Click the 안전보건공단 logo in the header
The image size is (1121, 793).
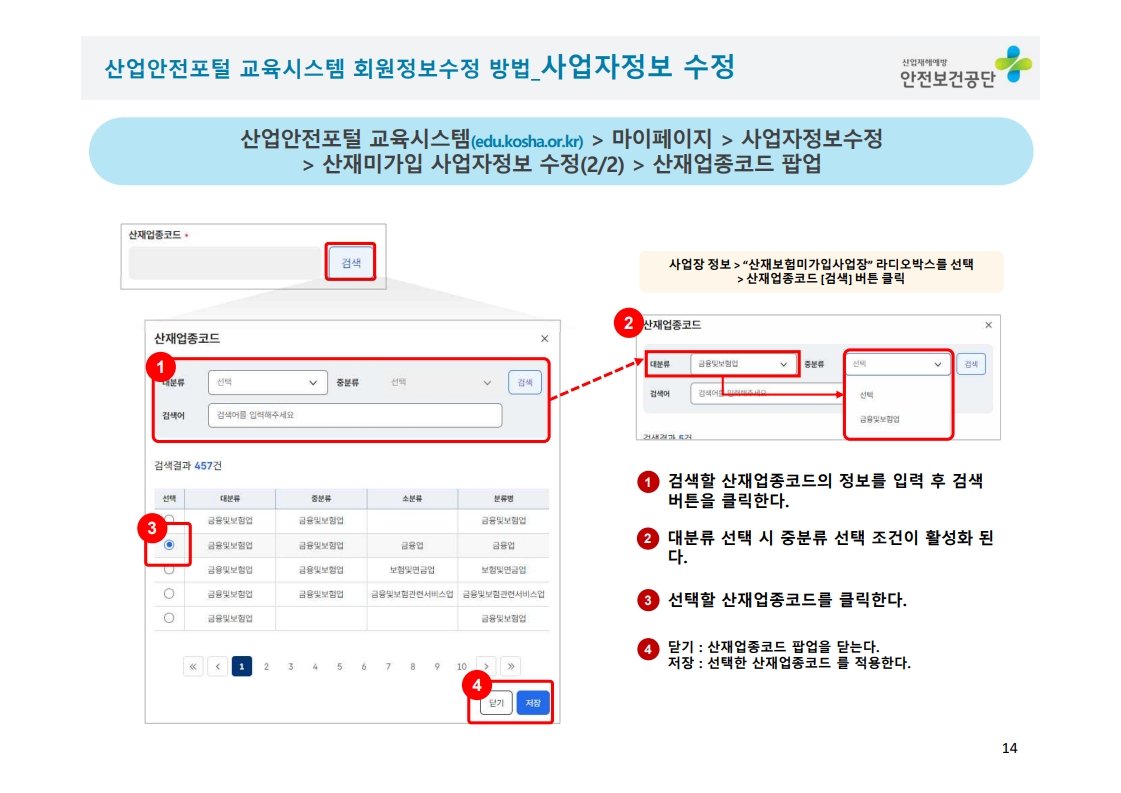964,67
